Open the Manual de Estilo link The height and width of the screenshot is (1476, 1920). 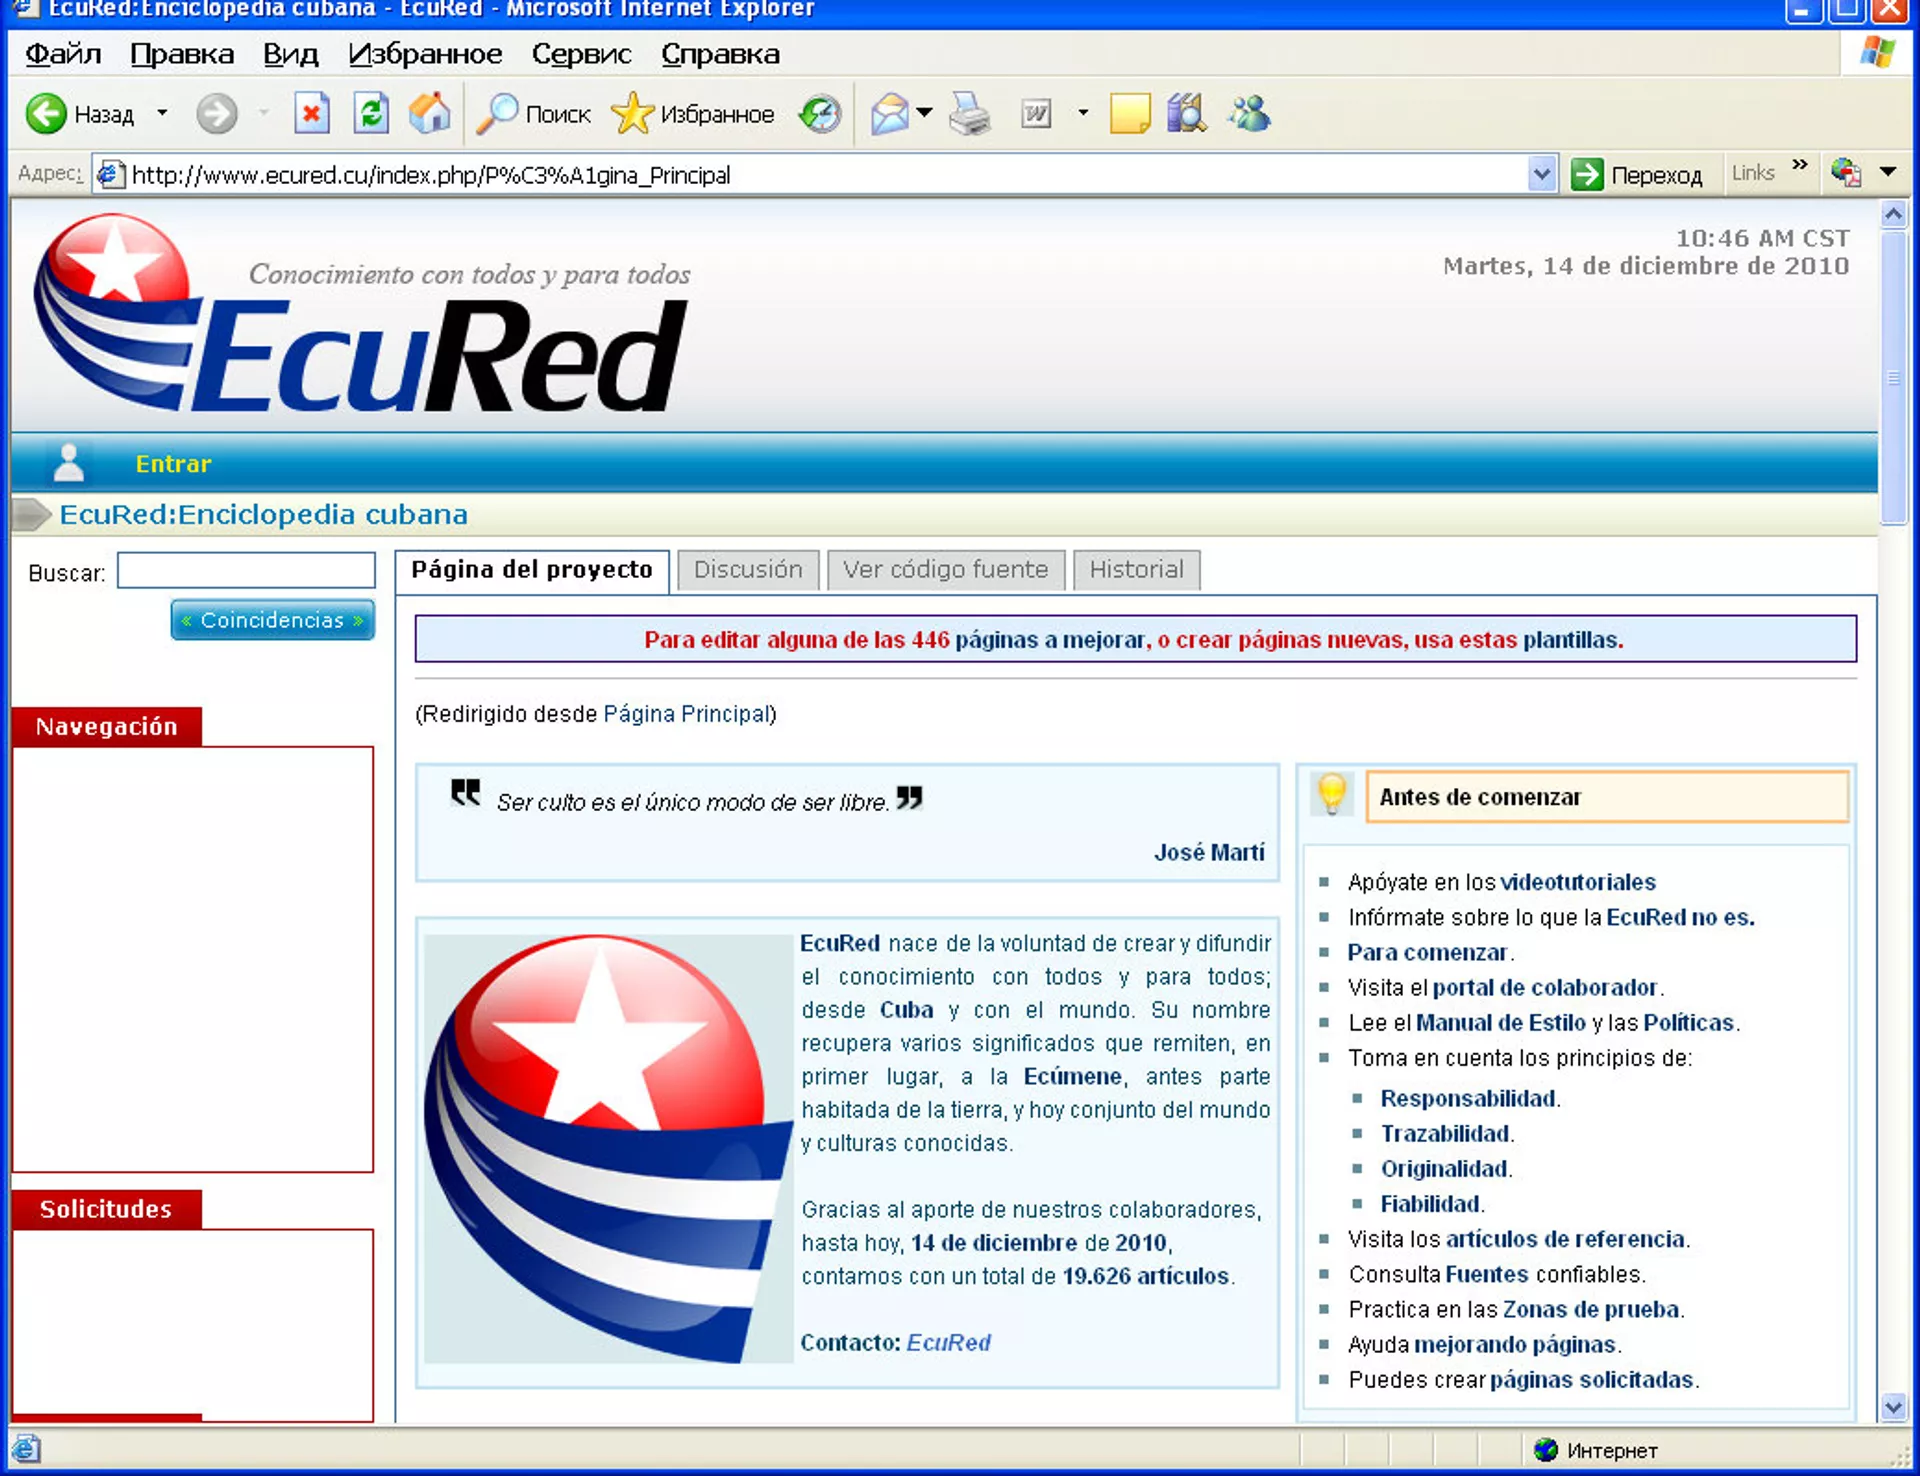1501,1023
